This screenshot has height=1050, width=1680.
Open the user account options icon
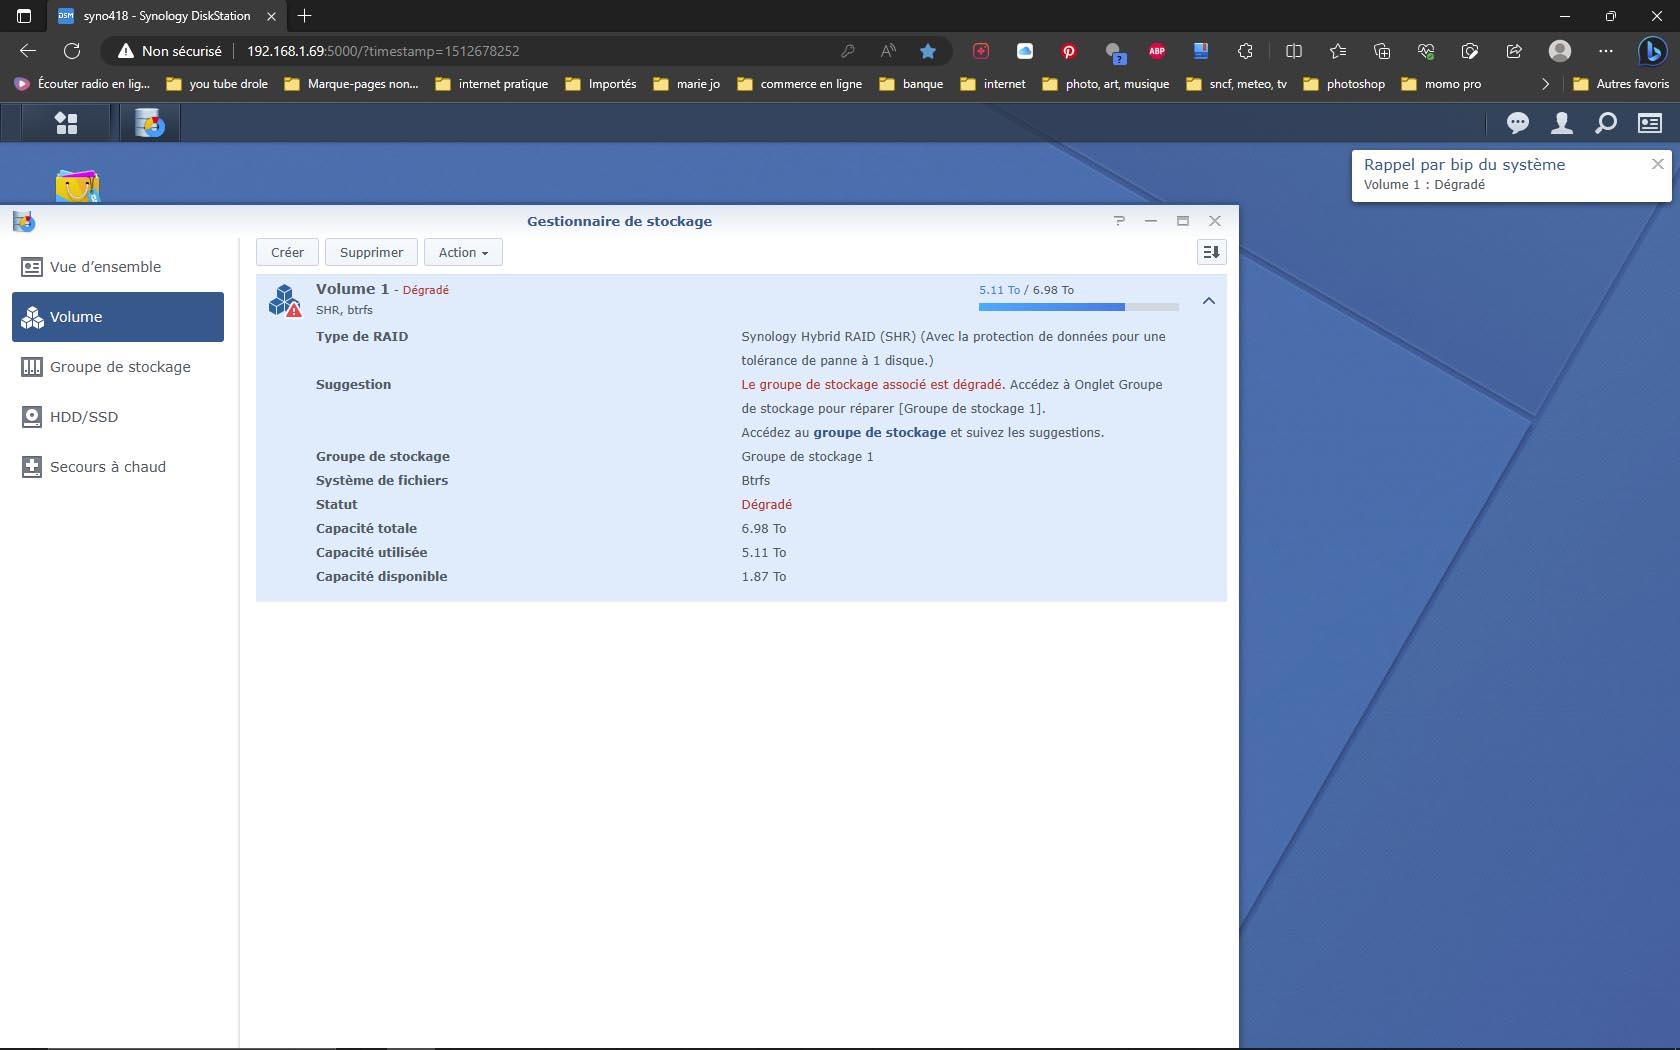[x=1561, y=123]
